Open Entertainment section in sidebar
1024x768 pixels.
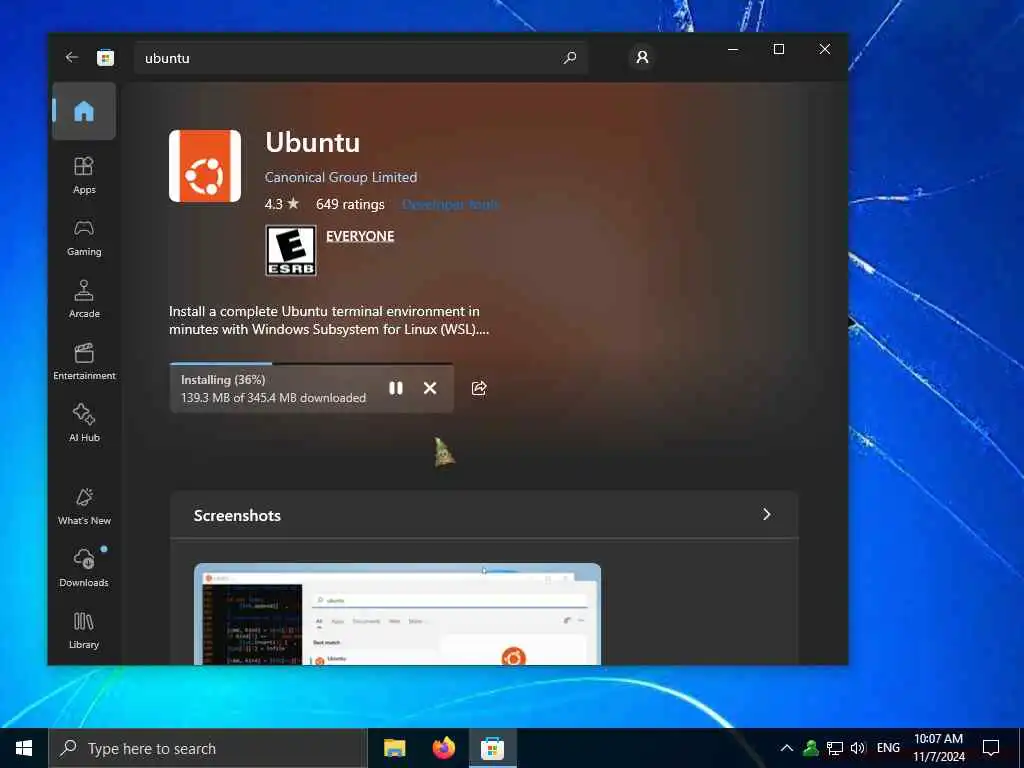(x=84, y=361)
